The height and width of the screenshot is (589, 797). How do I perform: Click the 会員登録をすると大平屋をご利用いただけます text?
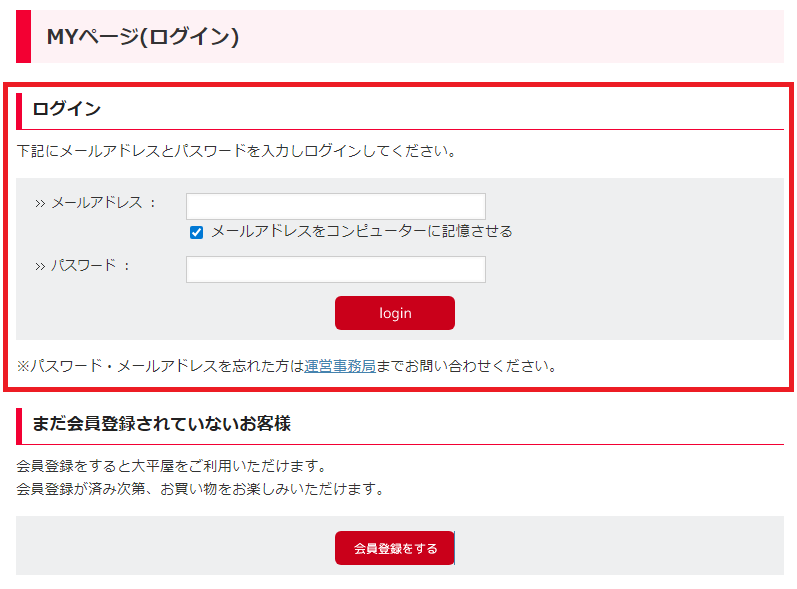[172, 467]
